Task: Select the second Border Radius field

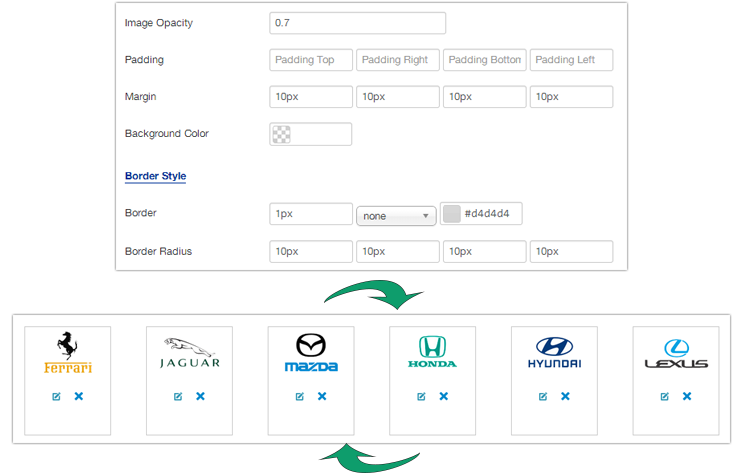Action: (398, 252)
